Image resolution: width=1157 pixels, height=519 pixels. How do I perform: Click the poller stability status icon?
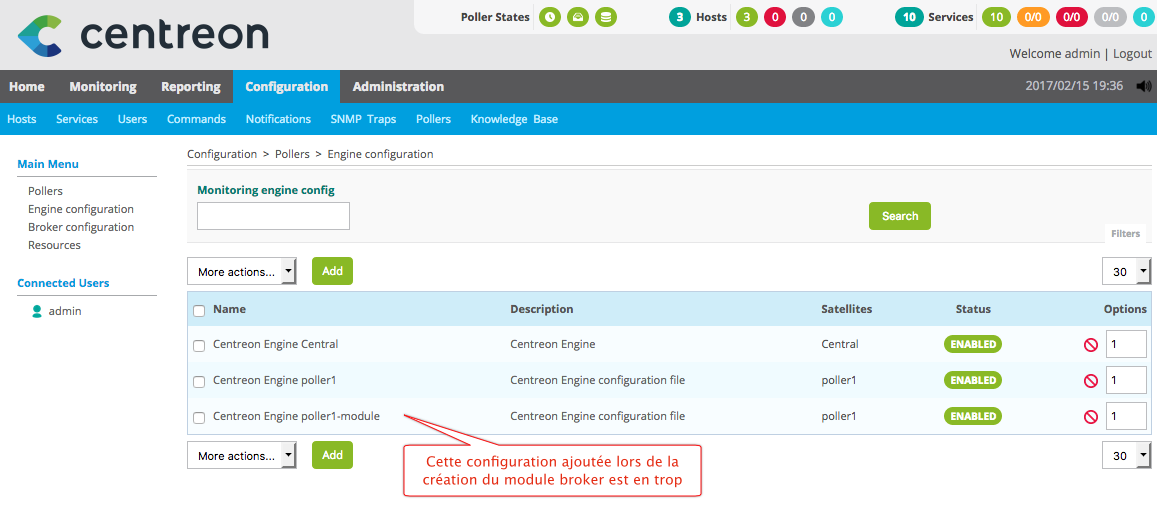[x=578, y=17]
